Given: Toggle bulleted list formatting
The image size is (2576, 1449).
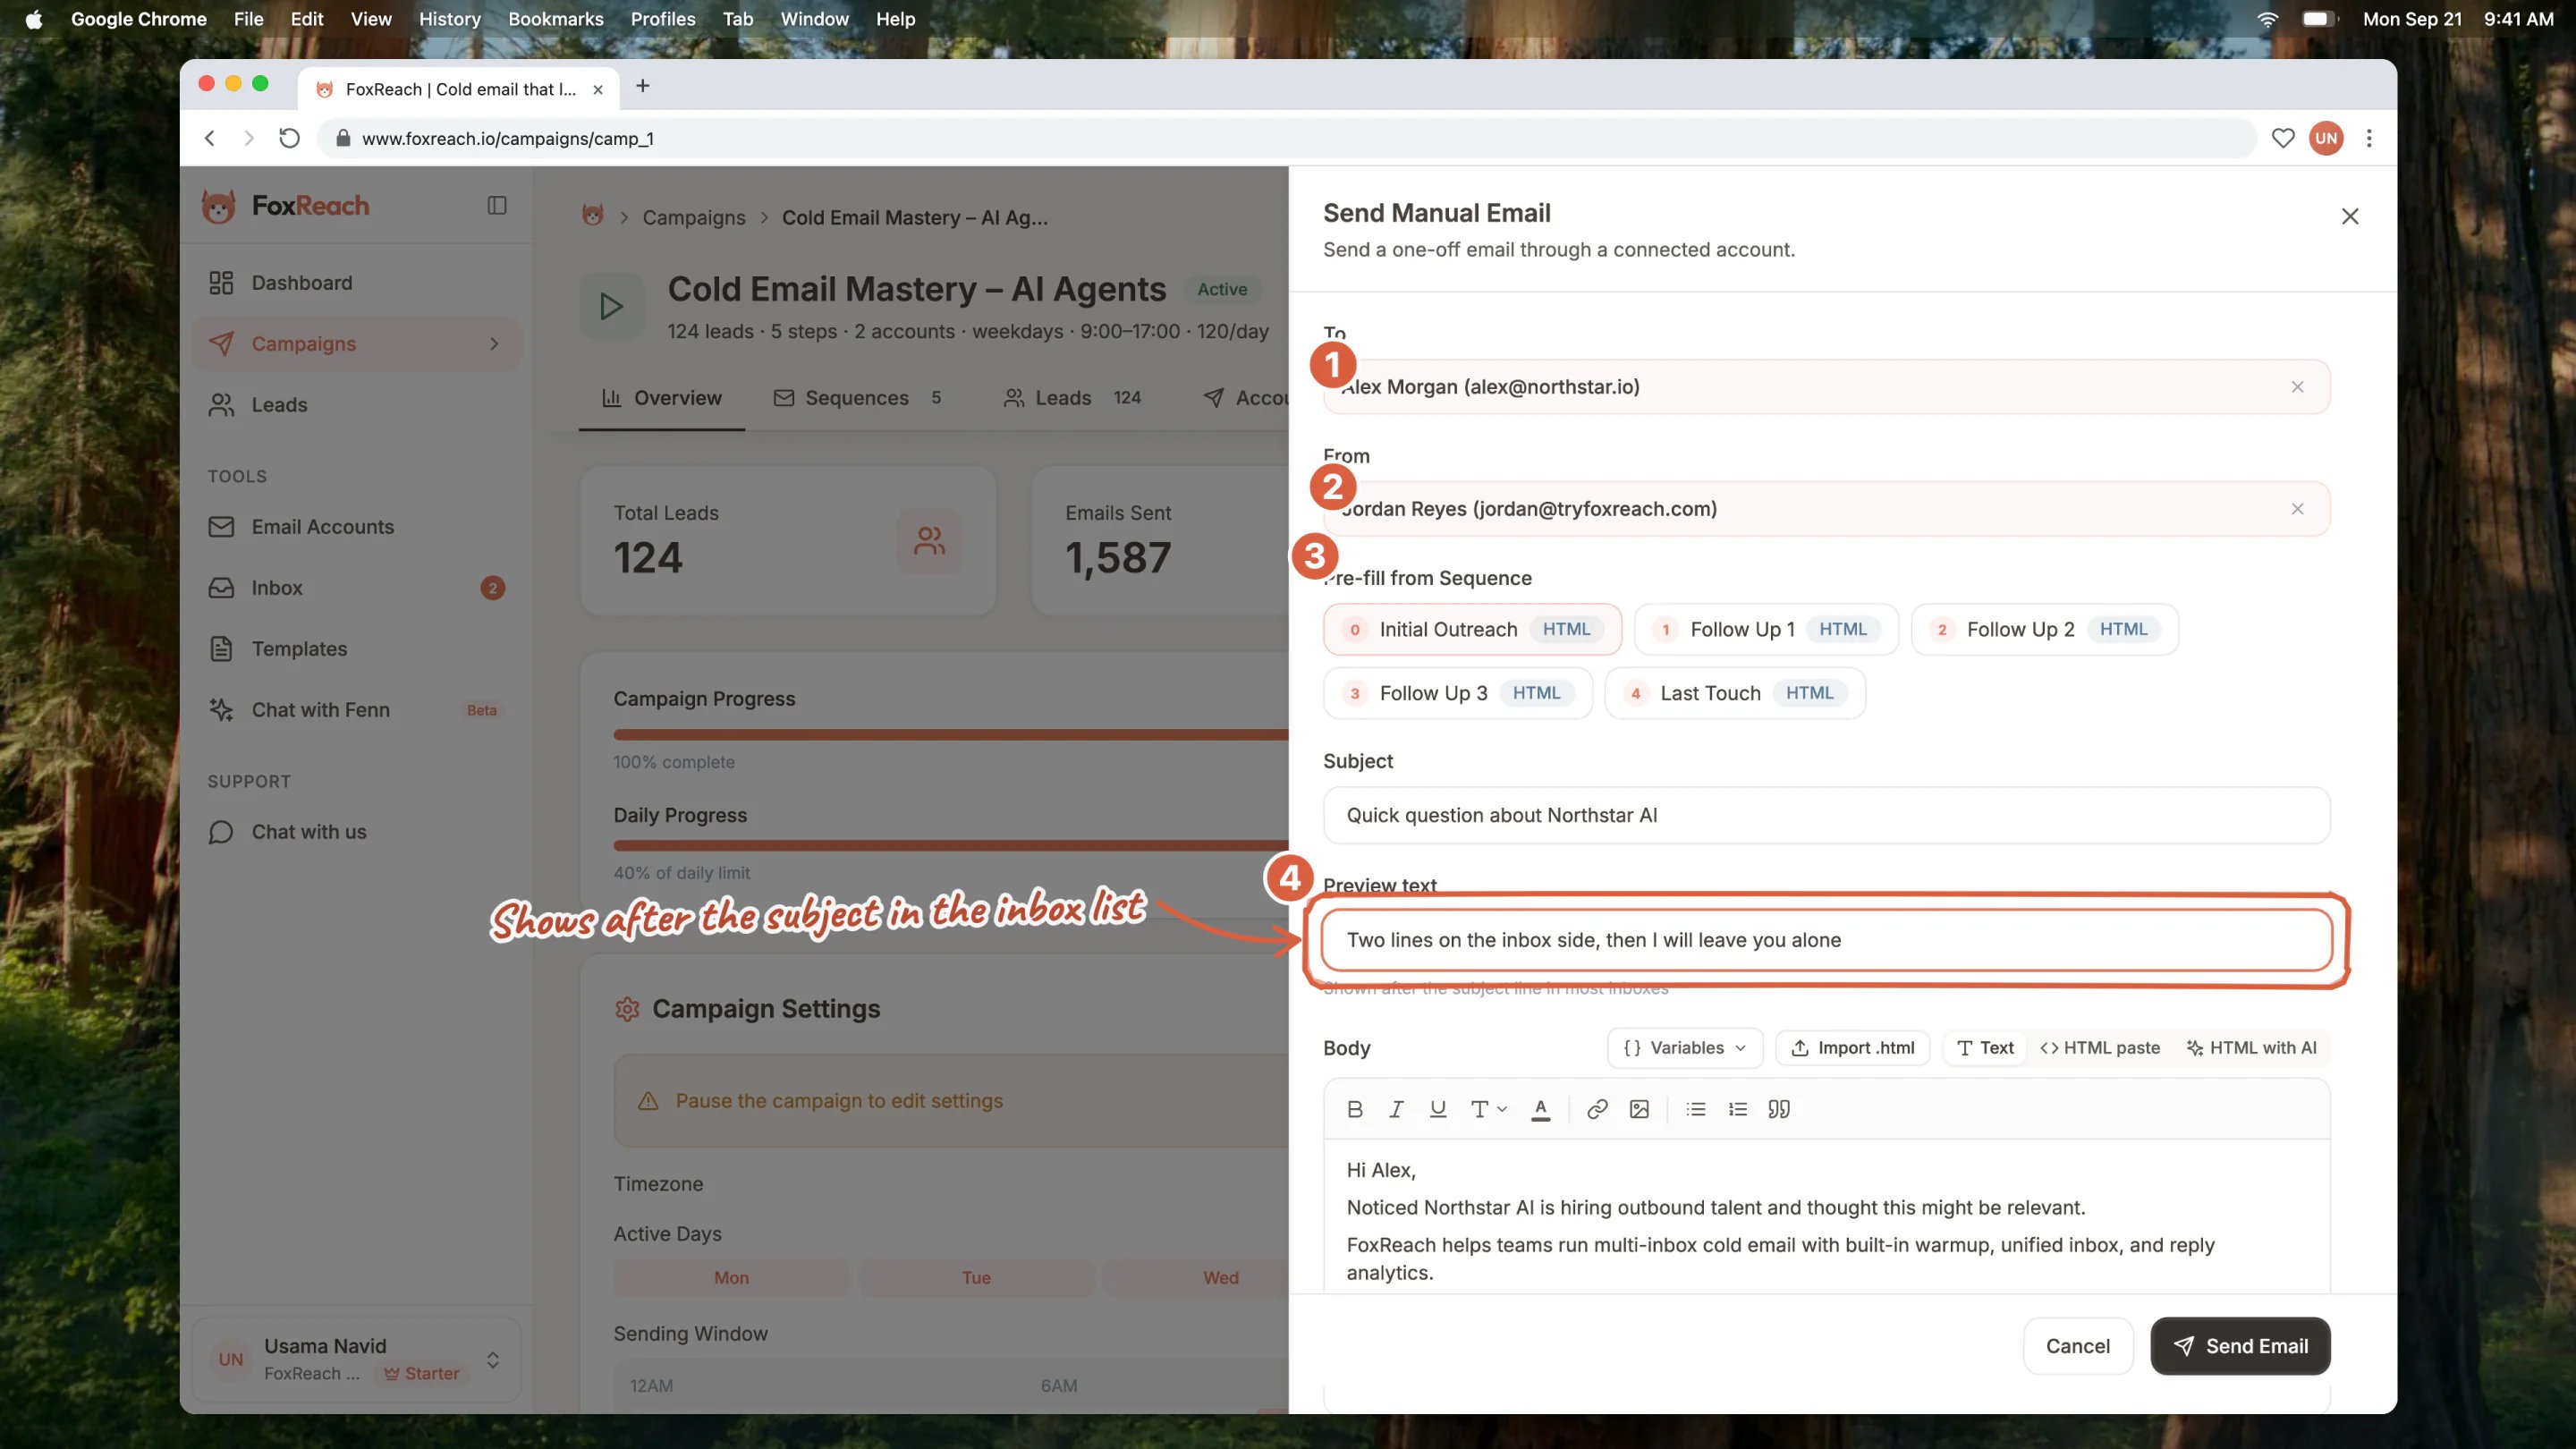Looking at the screenshot, I should (1696, 1109).
